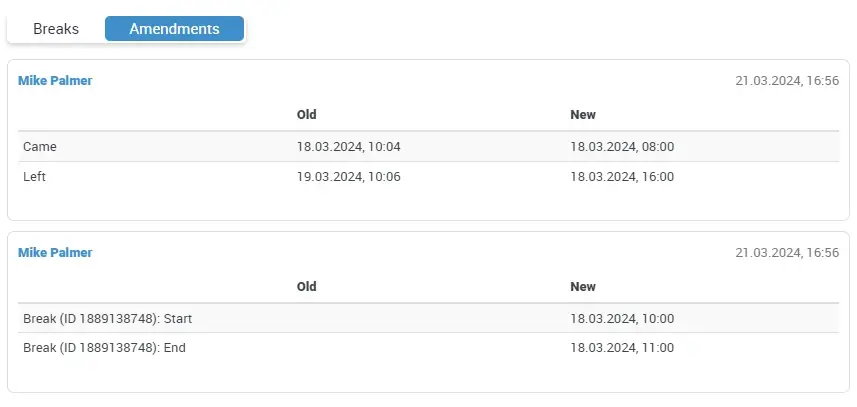
Task: Click the New column header in Came/Left table
Action: pos(583,115)
